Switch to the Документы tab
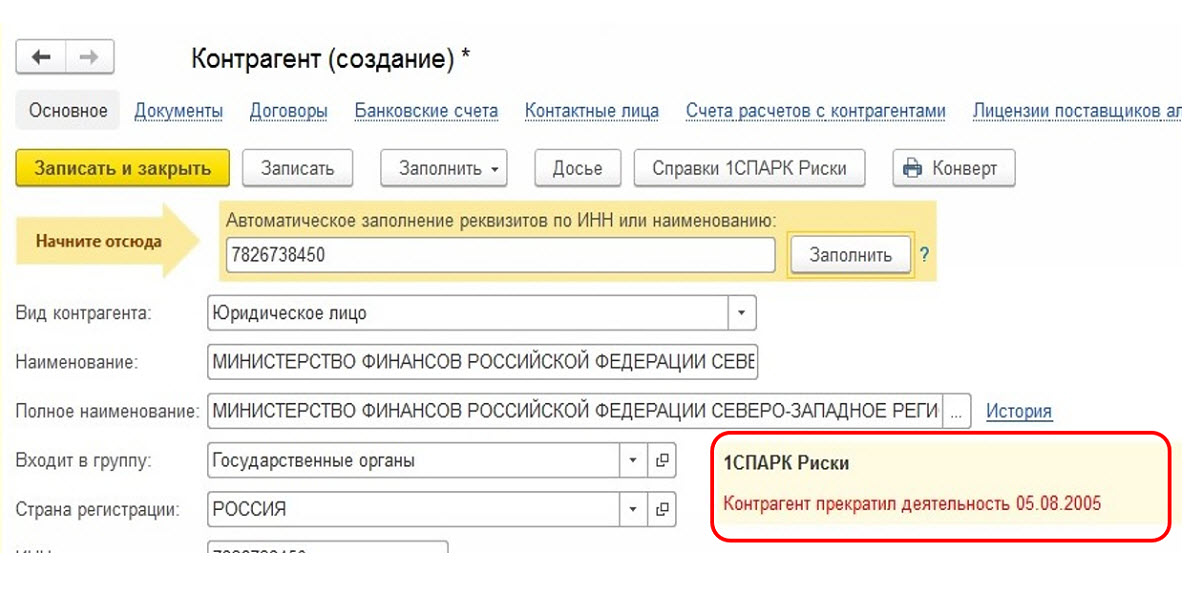 tap(179, 111)
